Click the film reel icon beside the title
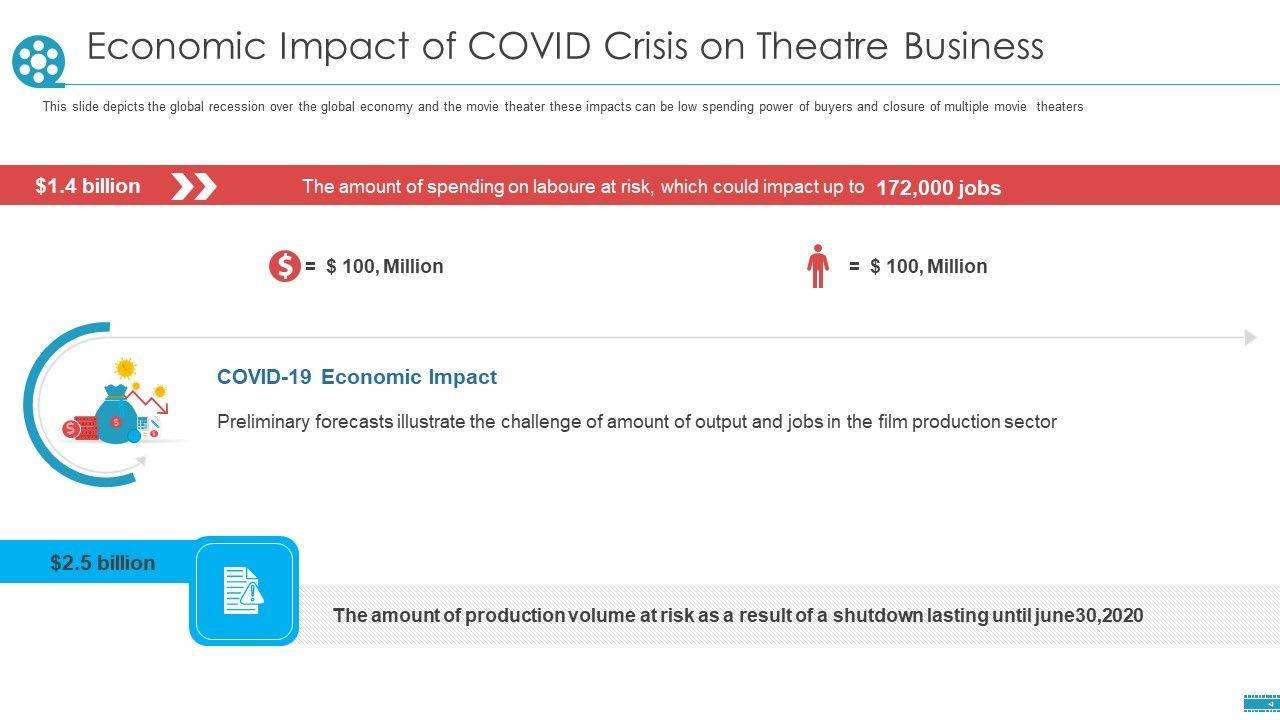The height and width of the screenshot is (720, 1280). 38,61
